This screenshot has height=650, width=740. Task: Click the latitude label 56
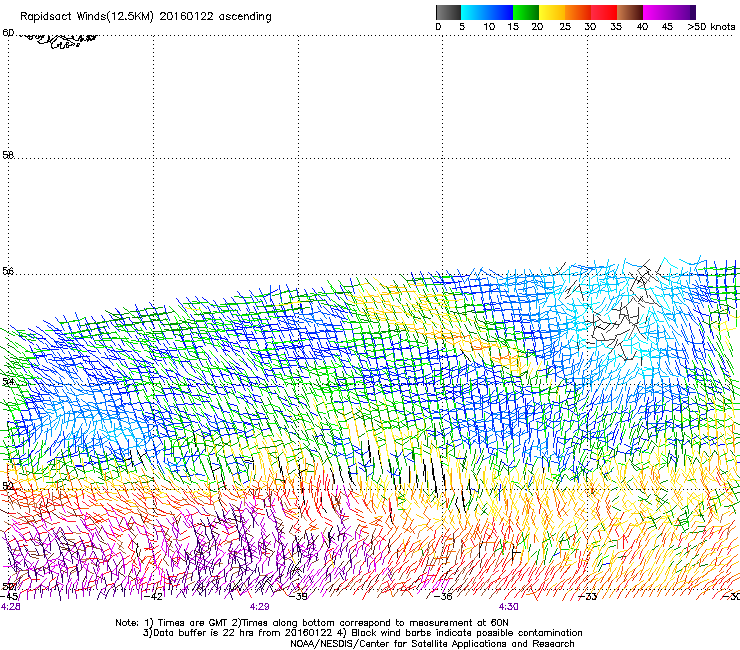(8, 271)
